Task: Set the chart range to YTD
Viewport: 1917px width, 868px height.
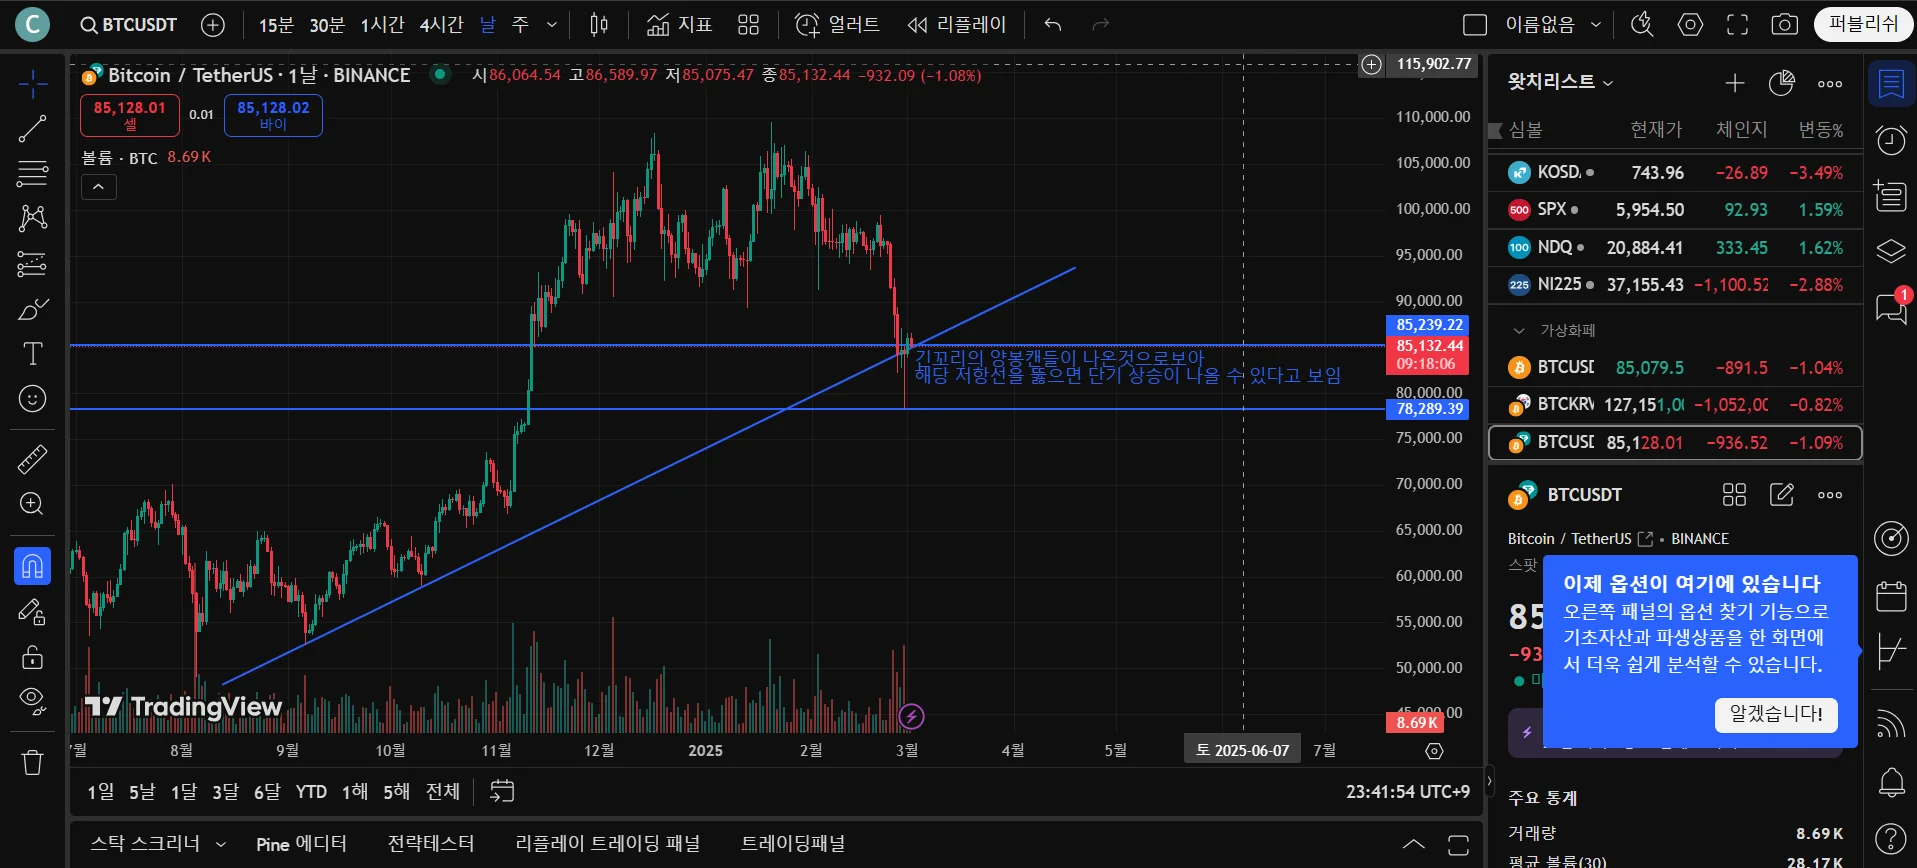Action: pyautogui.click(x=311, y=792)
